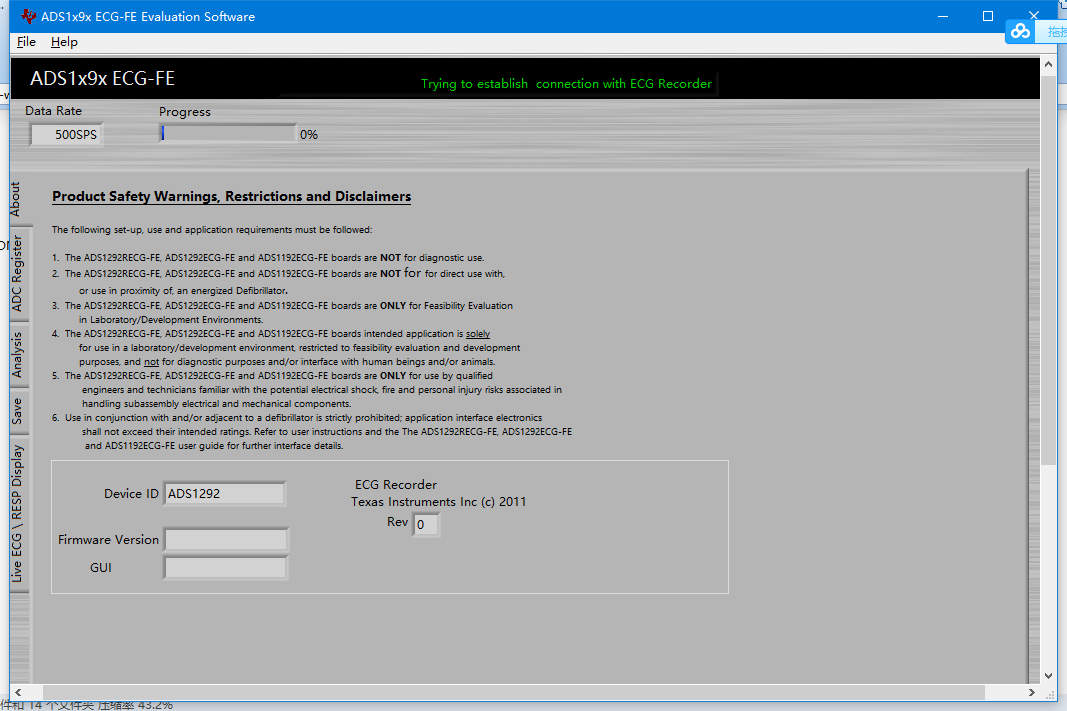This screenshot has width=1067, height=711.
Task: Click the horizontal scrollbar left arrow
Action: coord(18,692)
